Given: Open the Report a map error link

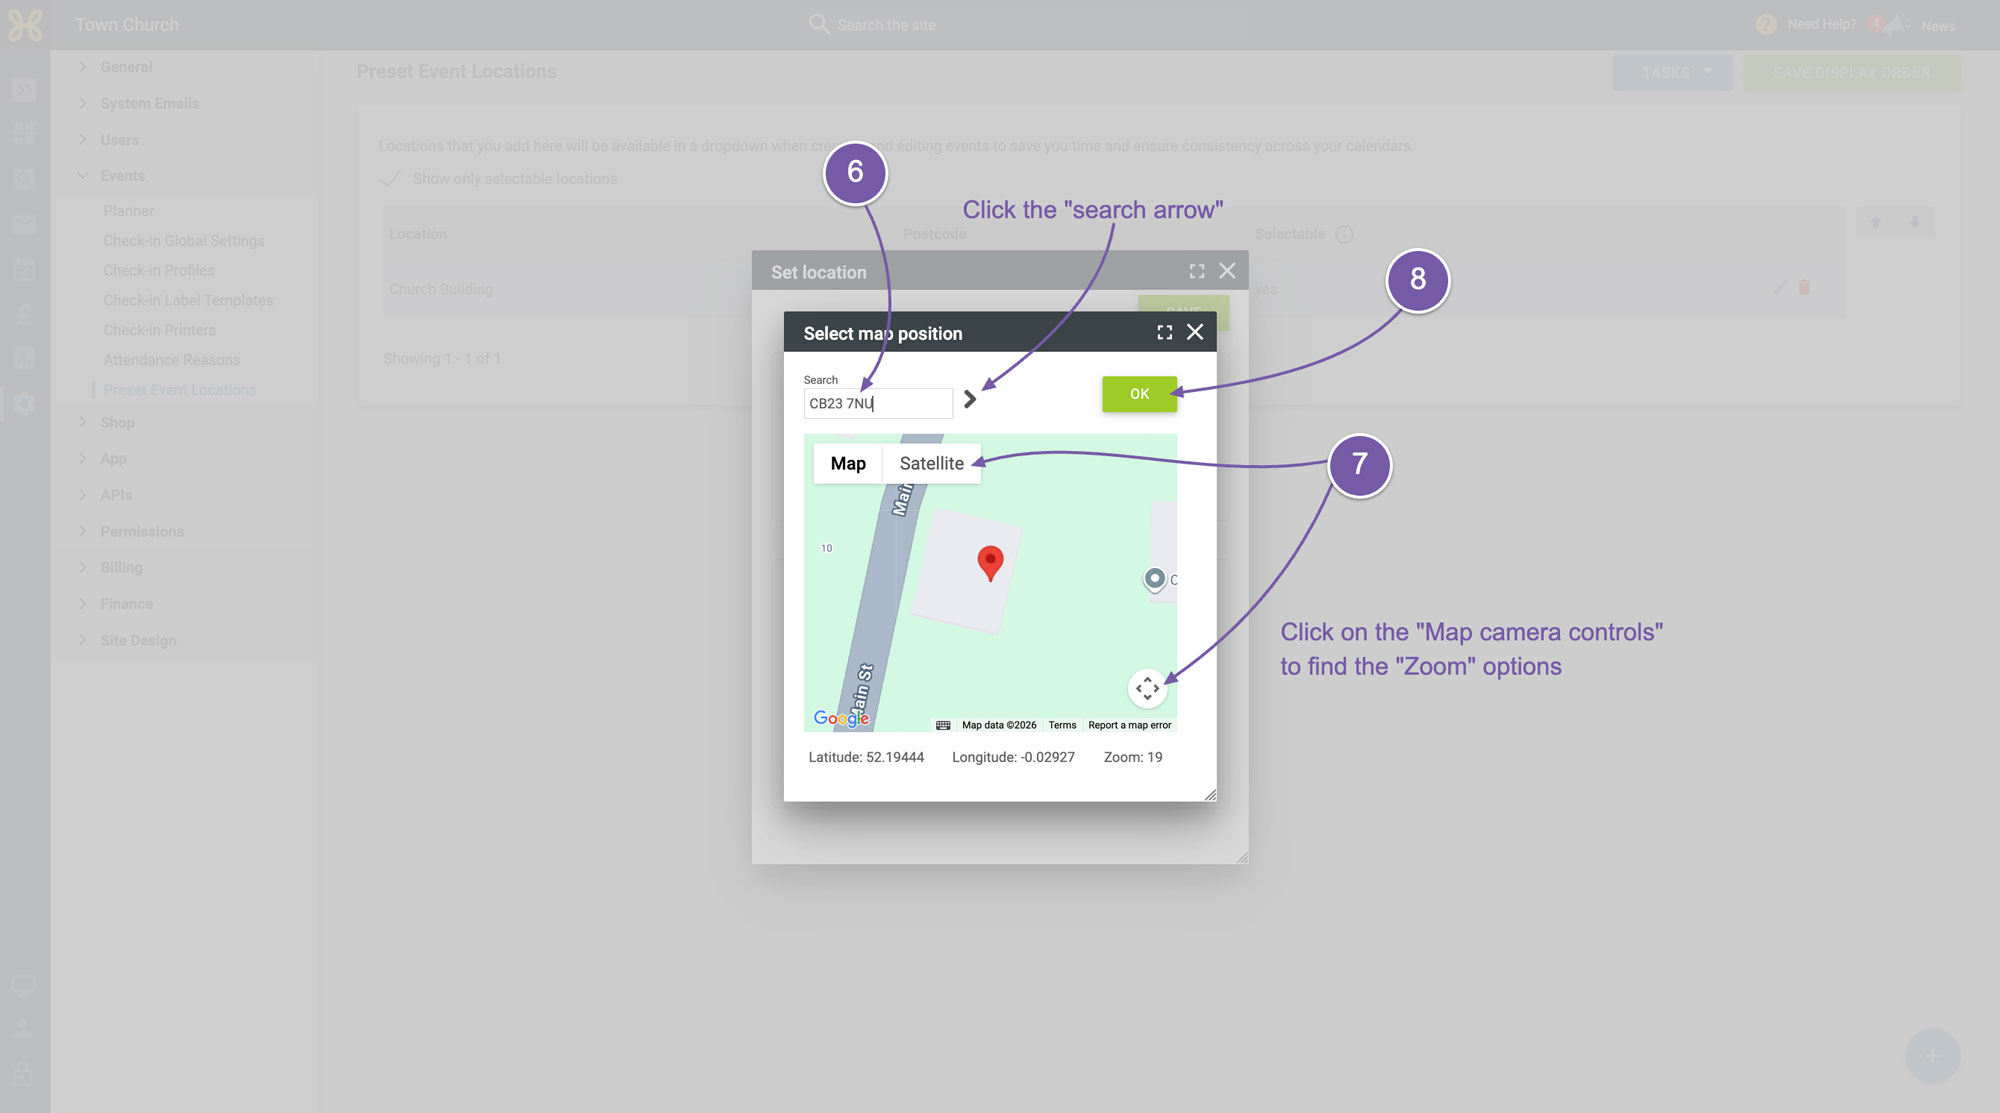Looking at the screenshot, I should coord(1129,725).
